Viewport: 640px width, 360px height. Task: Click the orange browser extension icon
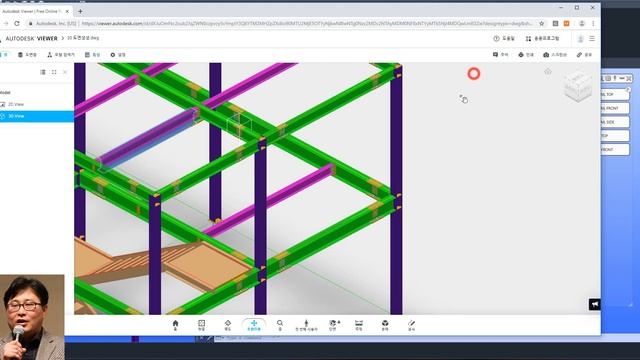tap(567, 24)
